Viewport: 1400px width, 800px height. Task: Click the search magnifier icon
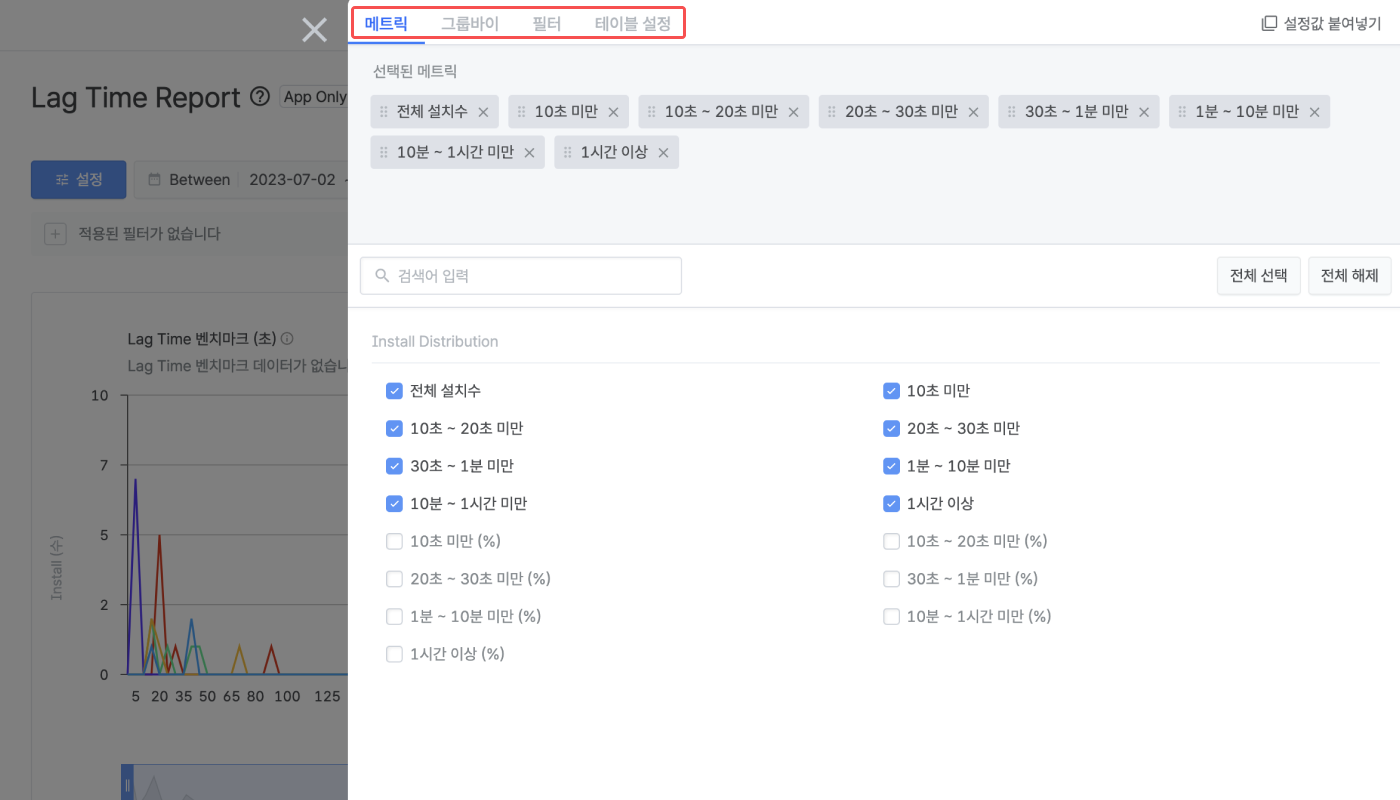coord(382,275)
